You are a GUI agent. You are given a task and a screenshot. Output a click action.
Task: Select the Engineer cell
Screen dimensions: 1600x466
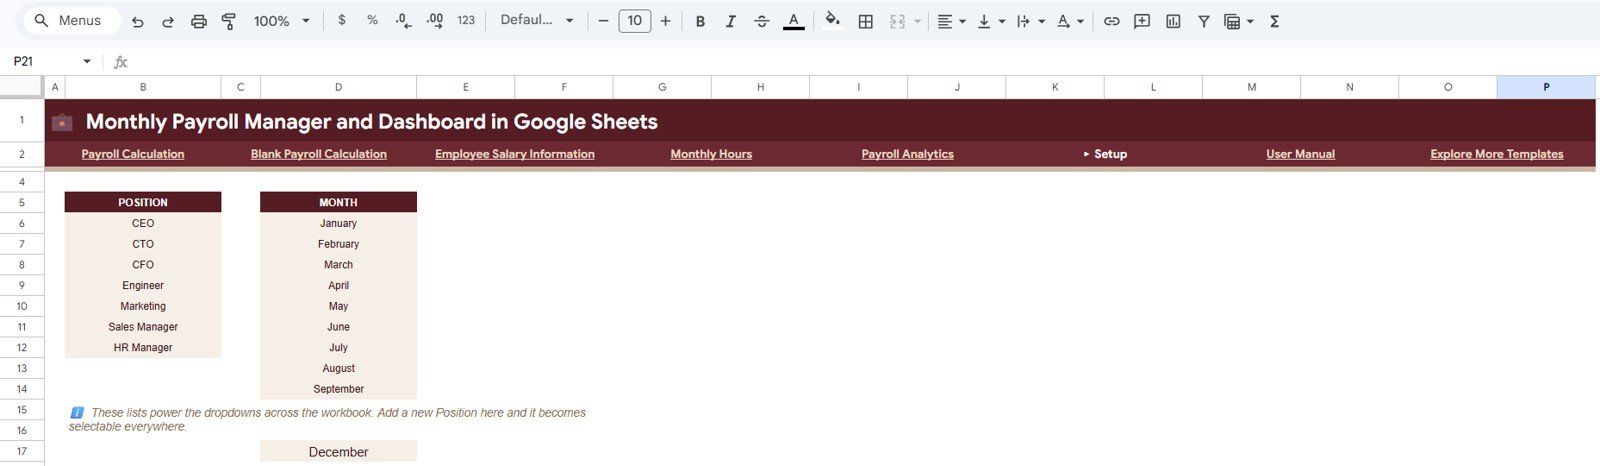tap(143, 285)
